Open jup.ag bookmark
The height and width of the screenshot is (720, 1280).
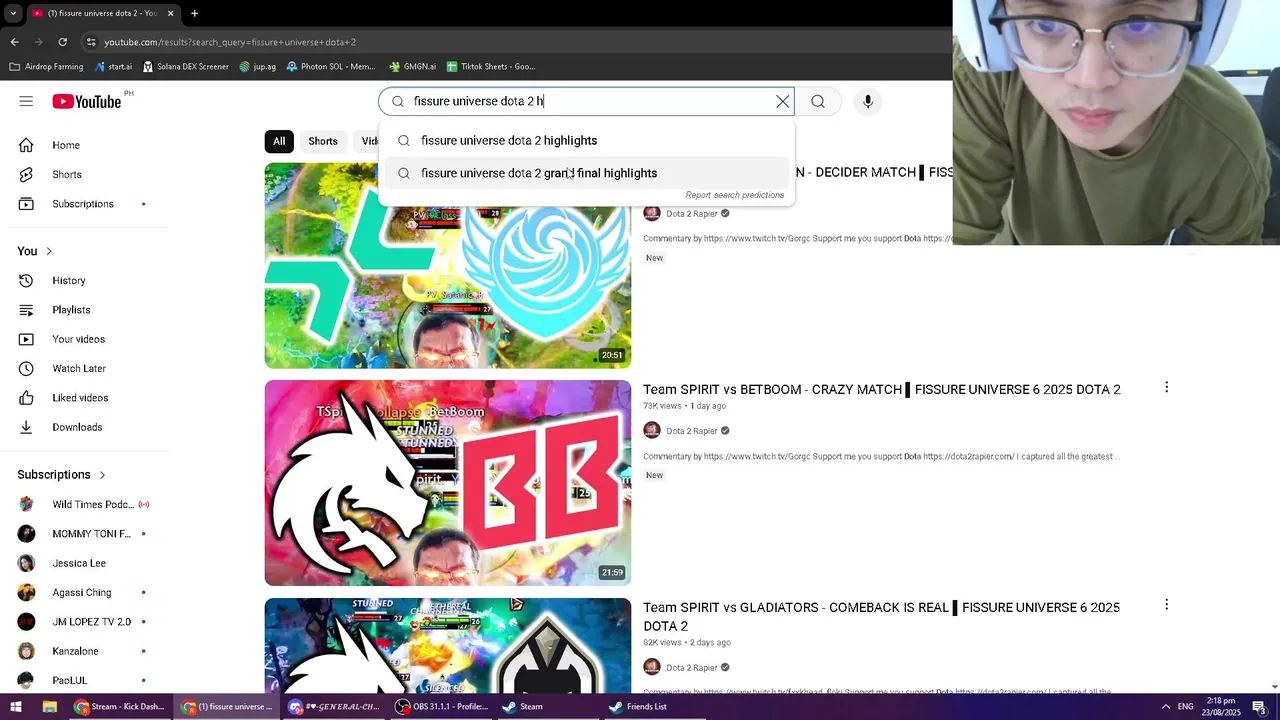click(258, 66)
